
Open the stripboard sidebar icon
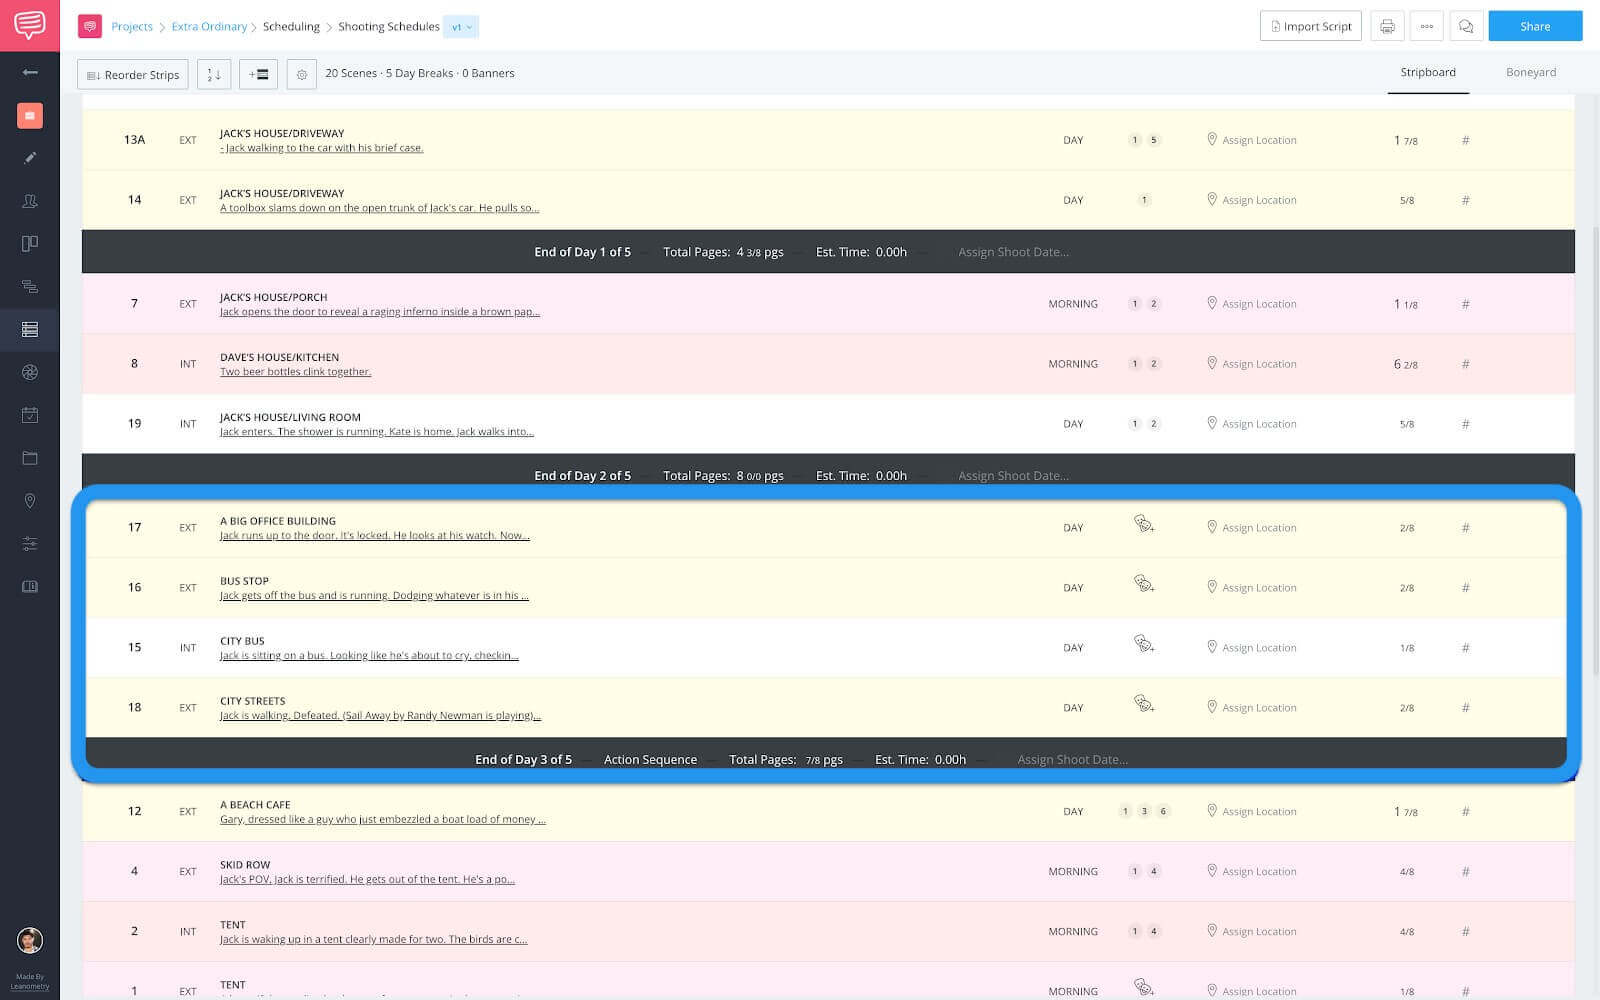(30, 329)
